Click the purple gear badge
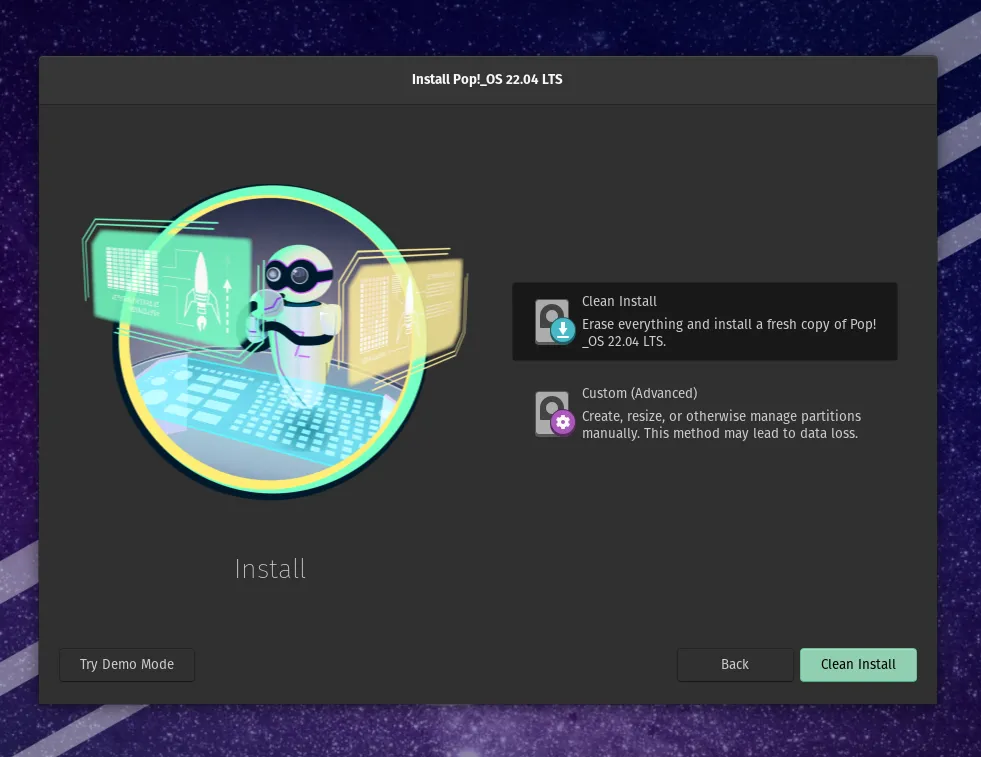Screen dimensions: 981x757 click(x=563, y=422)
